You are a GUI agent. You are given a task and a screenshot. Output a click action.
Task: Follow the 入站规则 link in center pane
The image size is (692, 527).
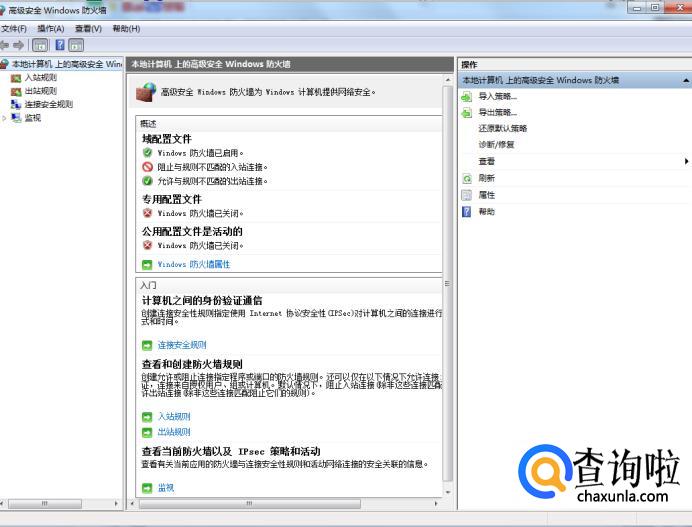(174, 417)
